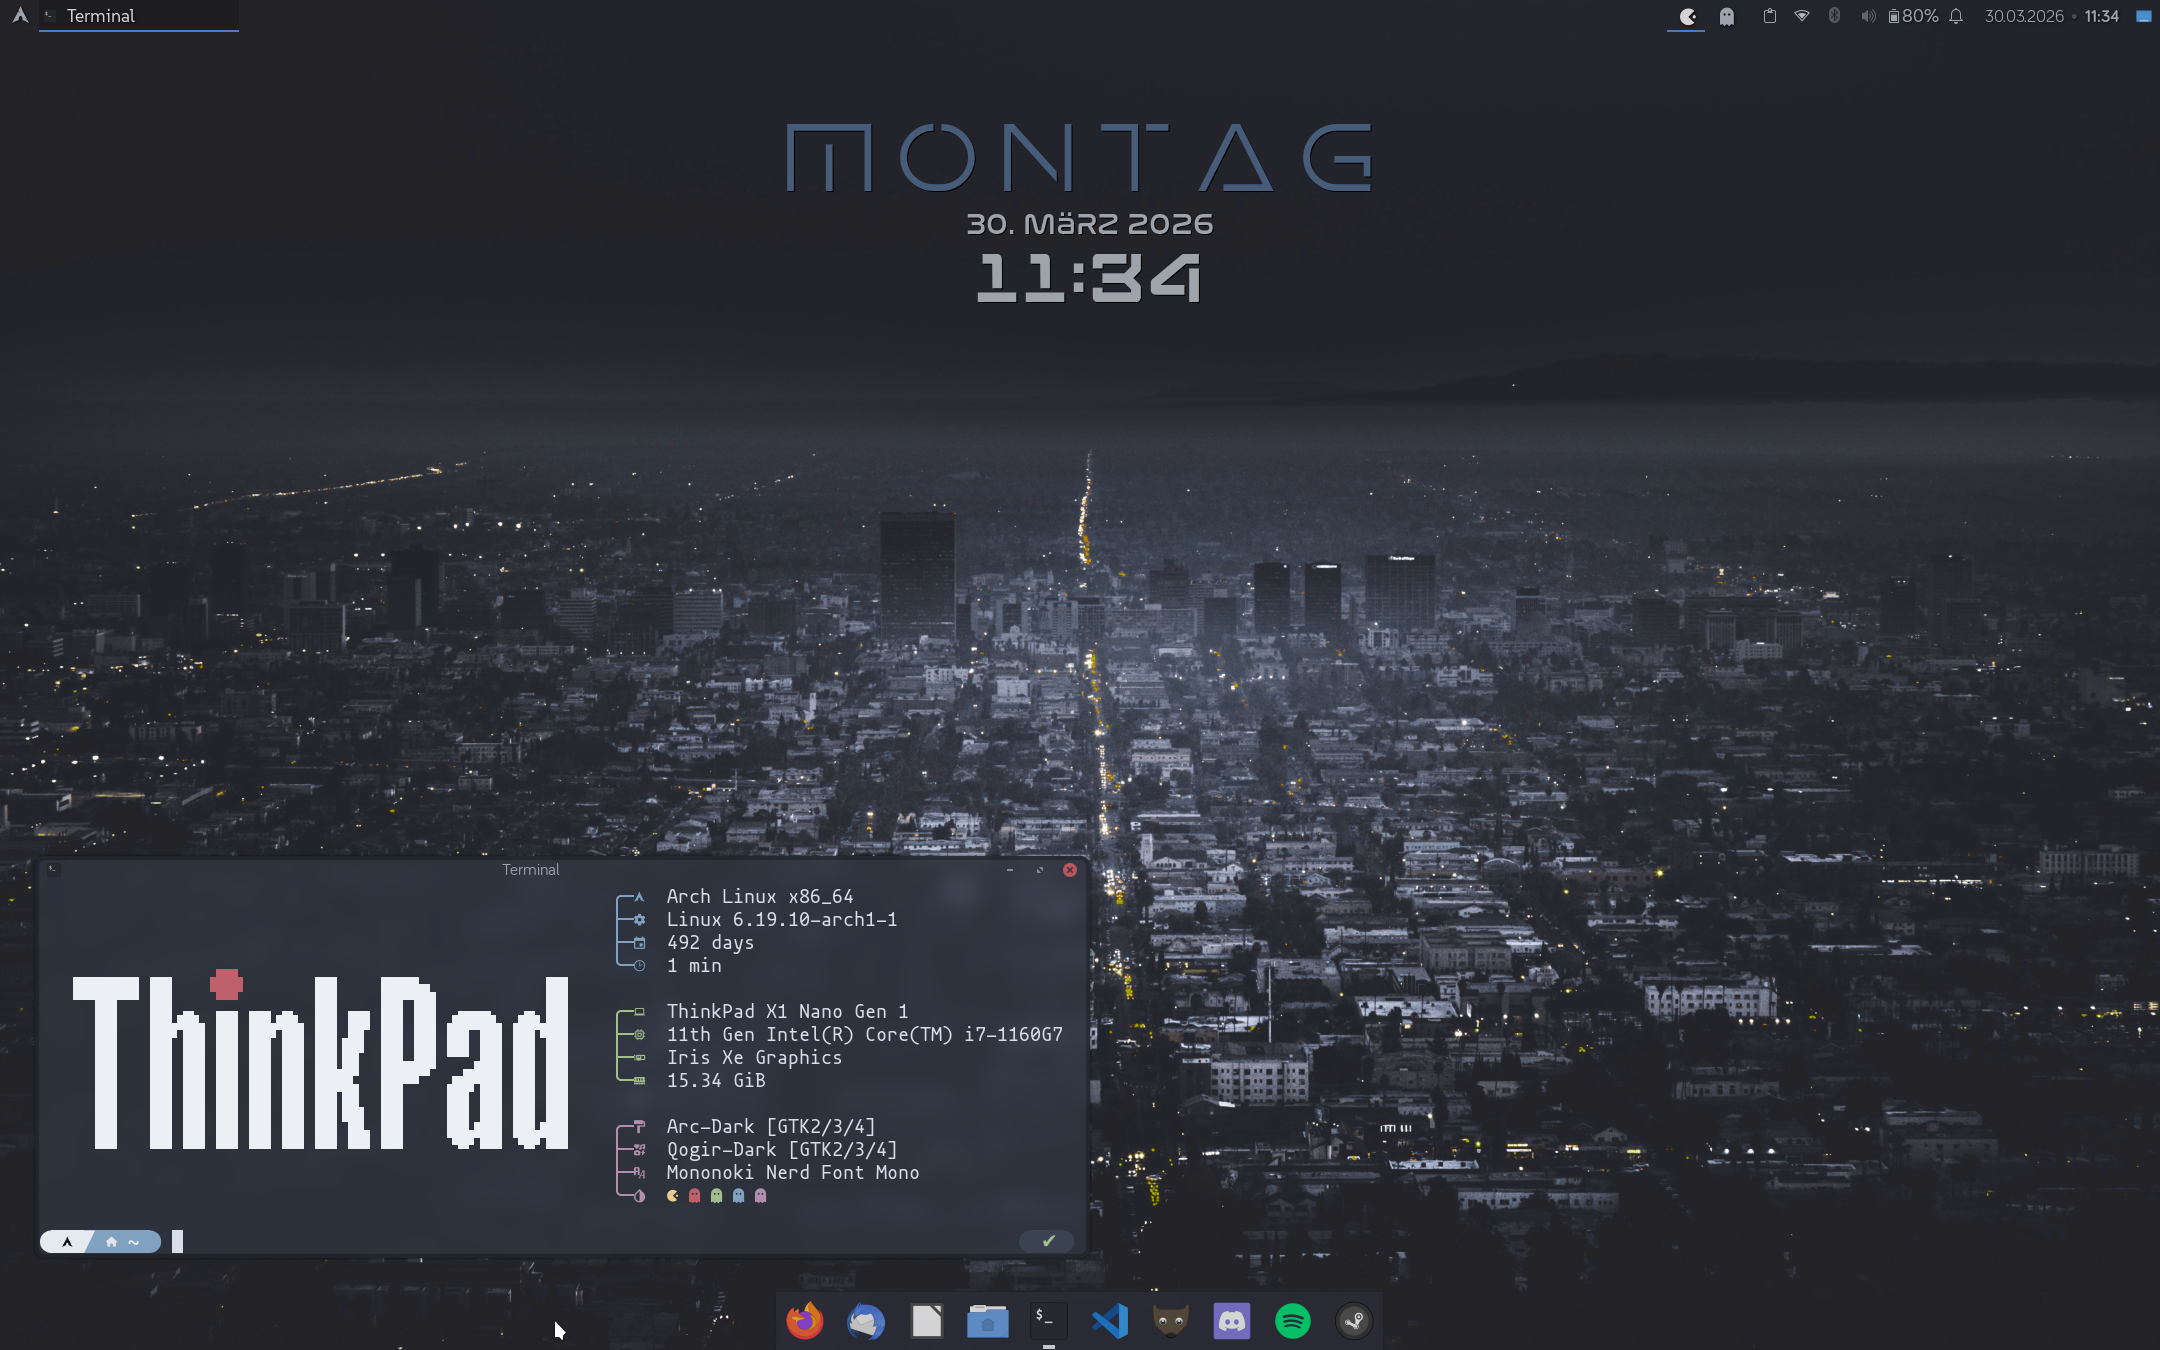This screenshot has width=2160, height=1350.
Task: Launch Visual Studio Code from the dock
Action: click(1110, 1321)
